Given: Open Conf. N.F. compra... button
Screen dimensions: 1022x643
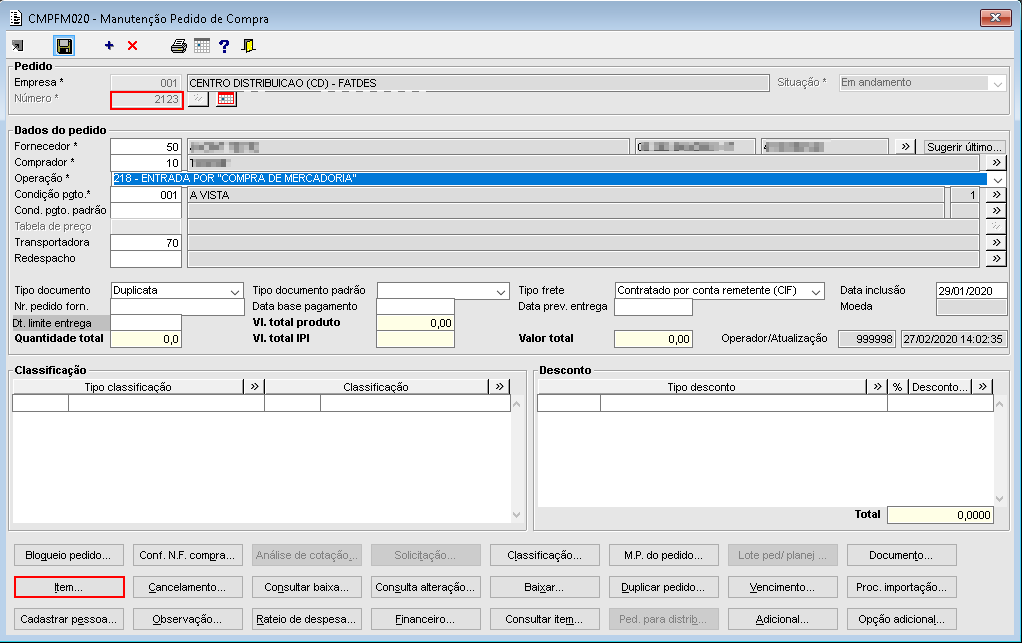Looking at the screenshot, I should [x=188, y=555].
